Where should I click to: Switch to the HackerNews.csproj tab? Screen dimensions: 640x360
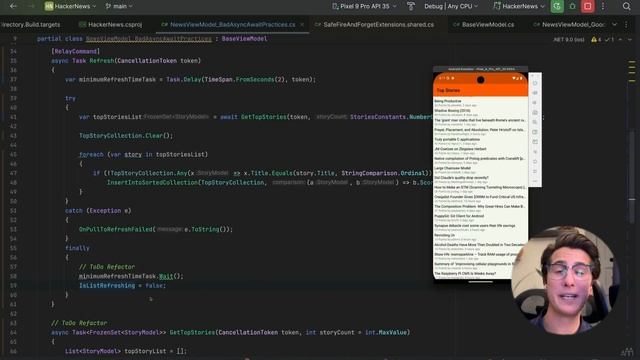click(x=110, y=24)
